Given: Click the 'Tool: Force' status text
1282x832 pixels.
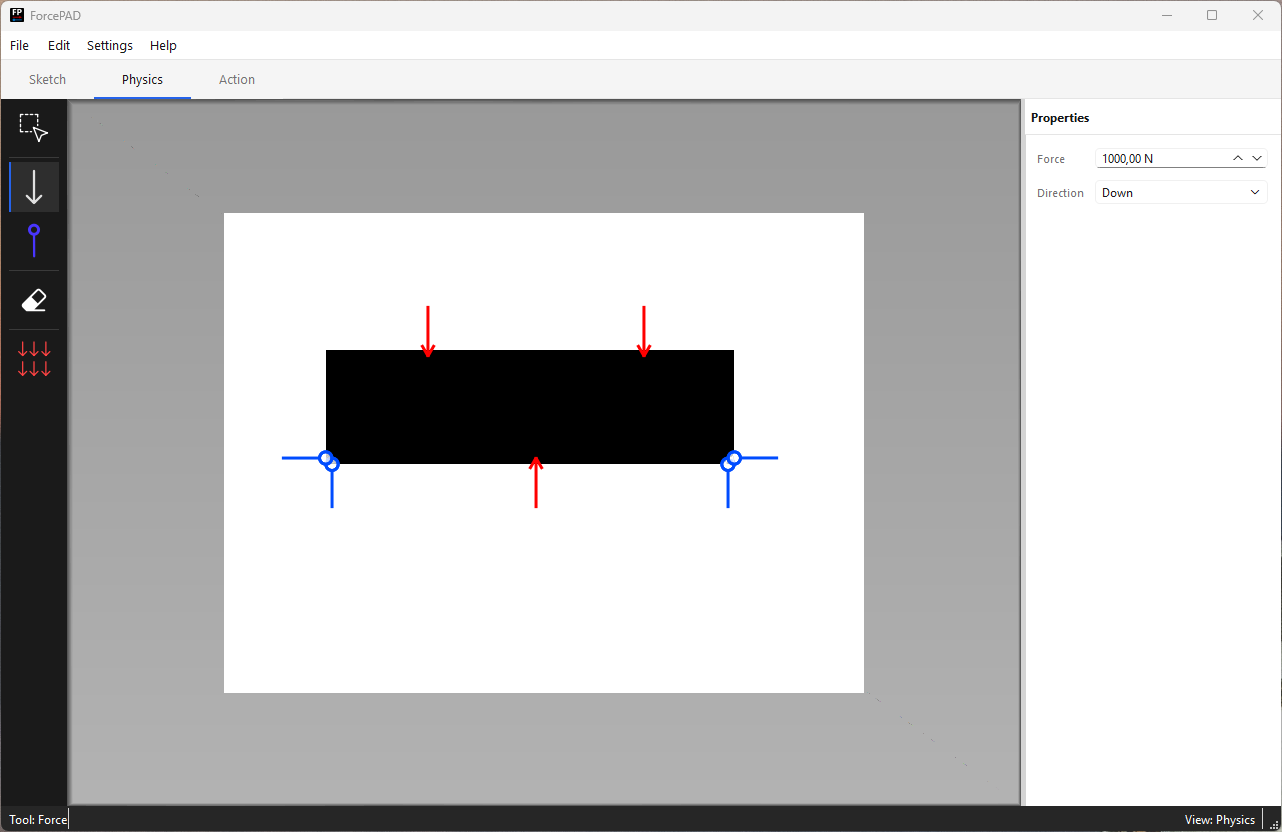Looking at the screenshot, I should pos(38,820).
